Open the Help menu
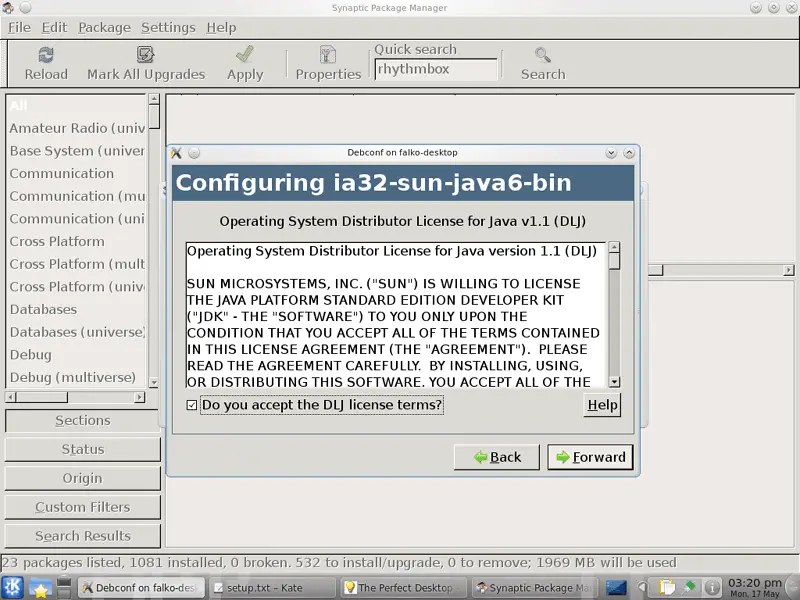This screenshot has height=600, width=800. [221, 28]
